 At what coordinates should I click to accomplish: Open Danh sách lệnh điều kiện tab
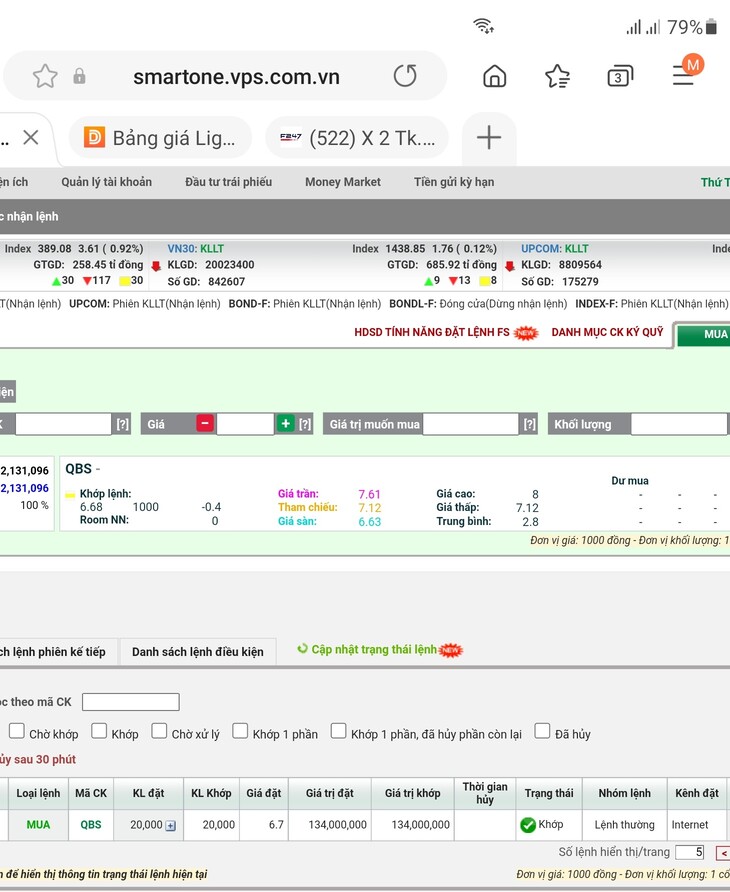pos(197,652)
